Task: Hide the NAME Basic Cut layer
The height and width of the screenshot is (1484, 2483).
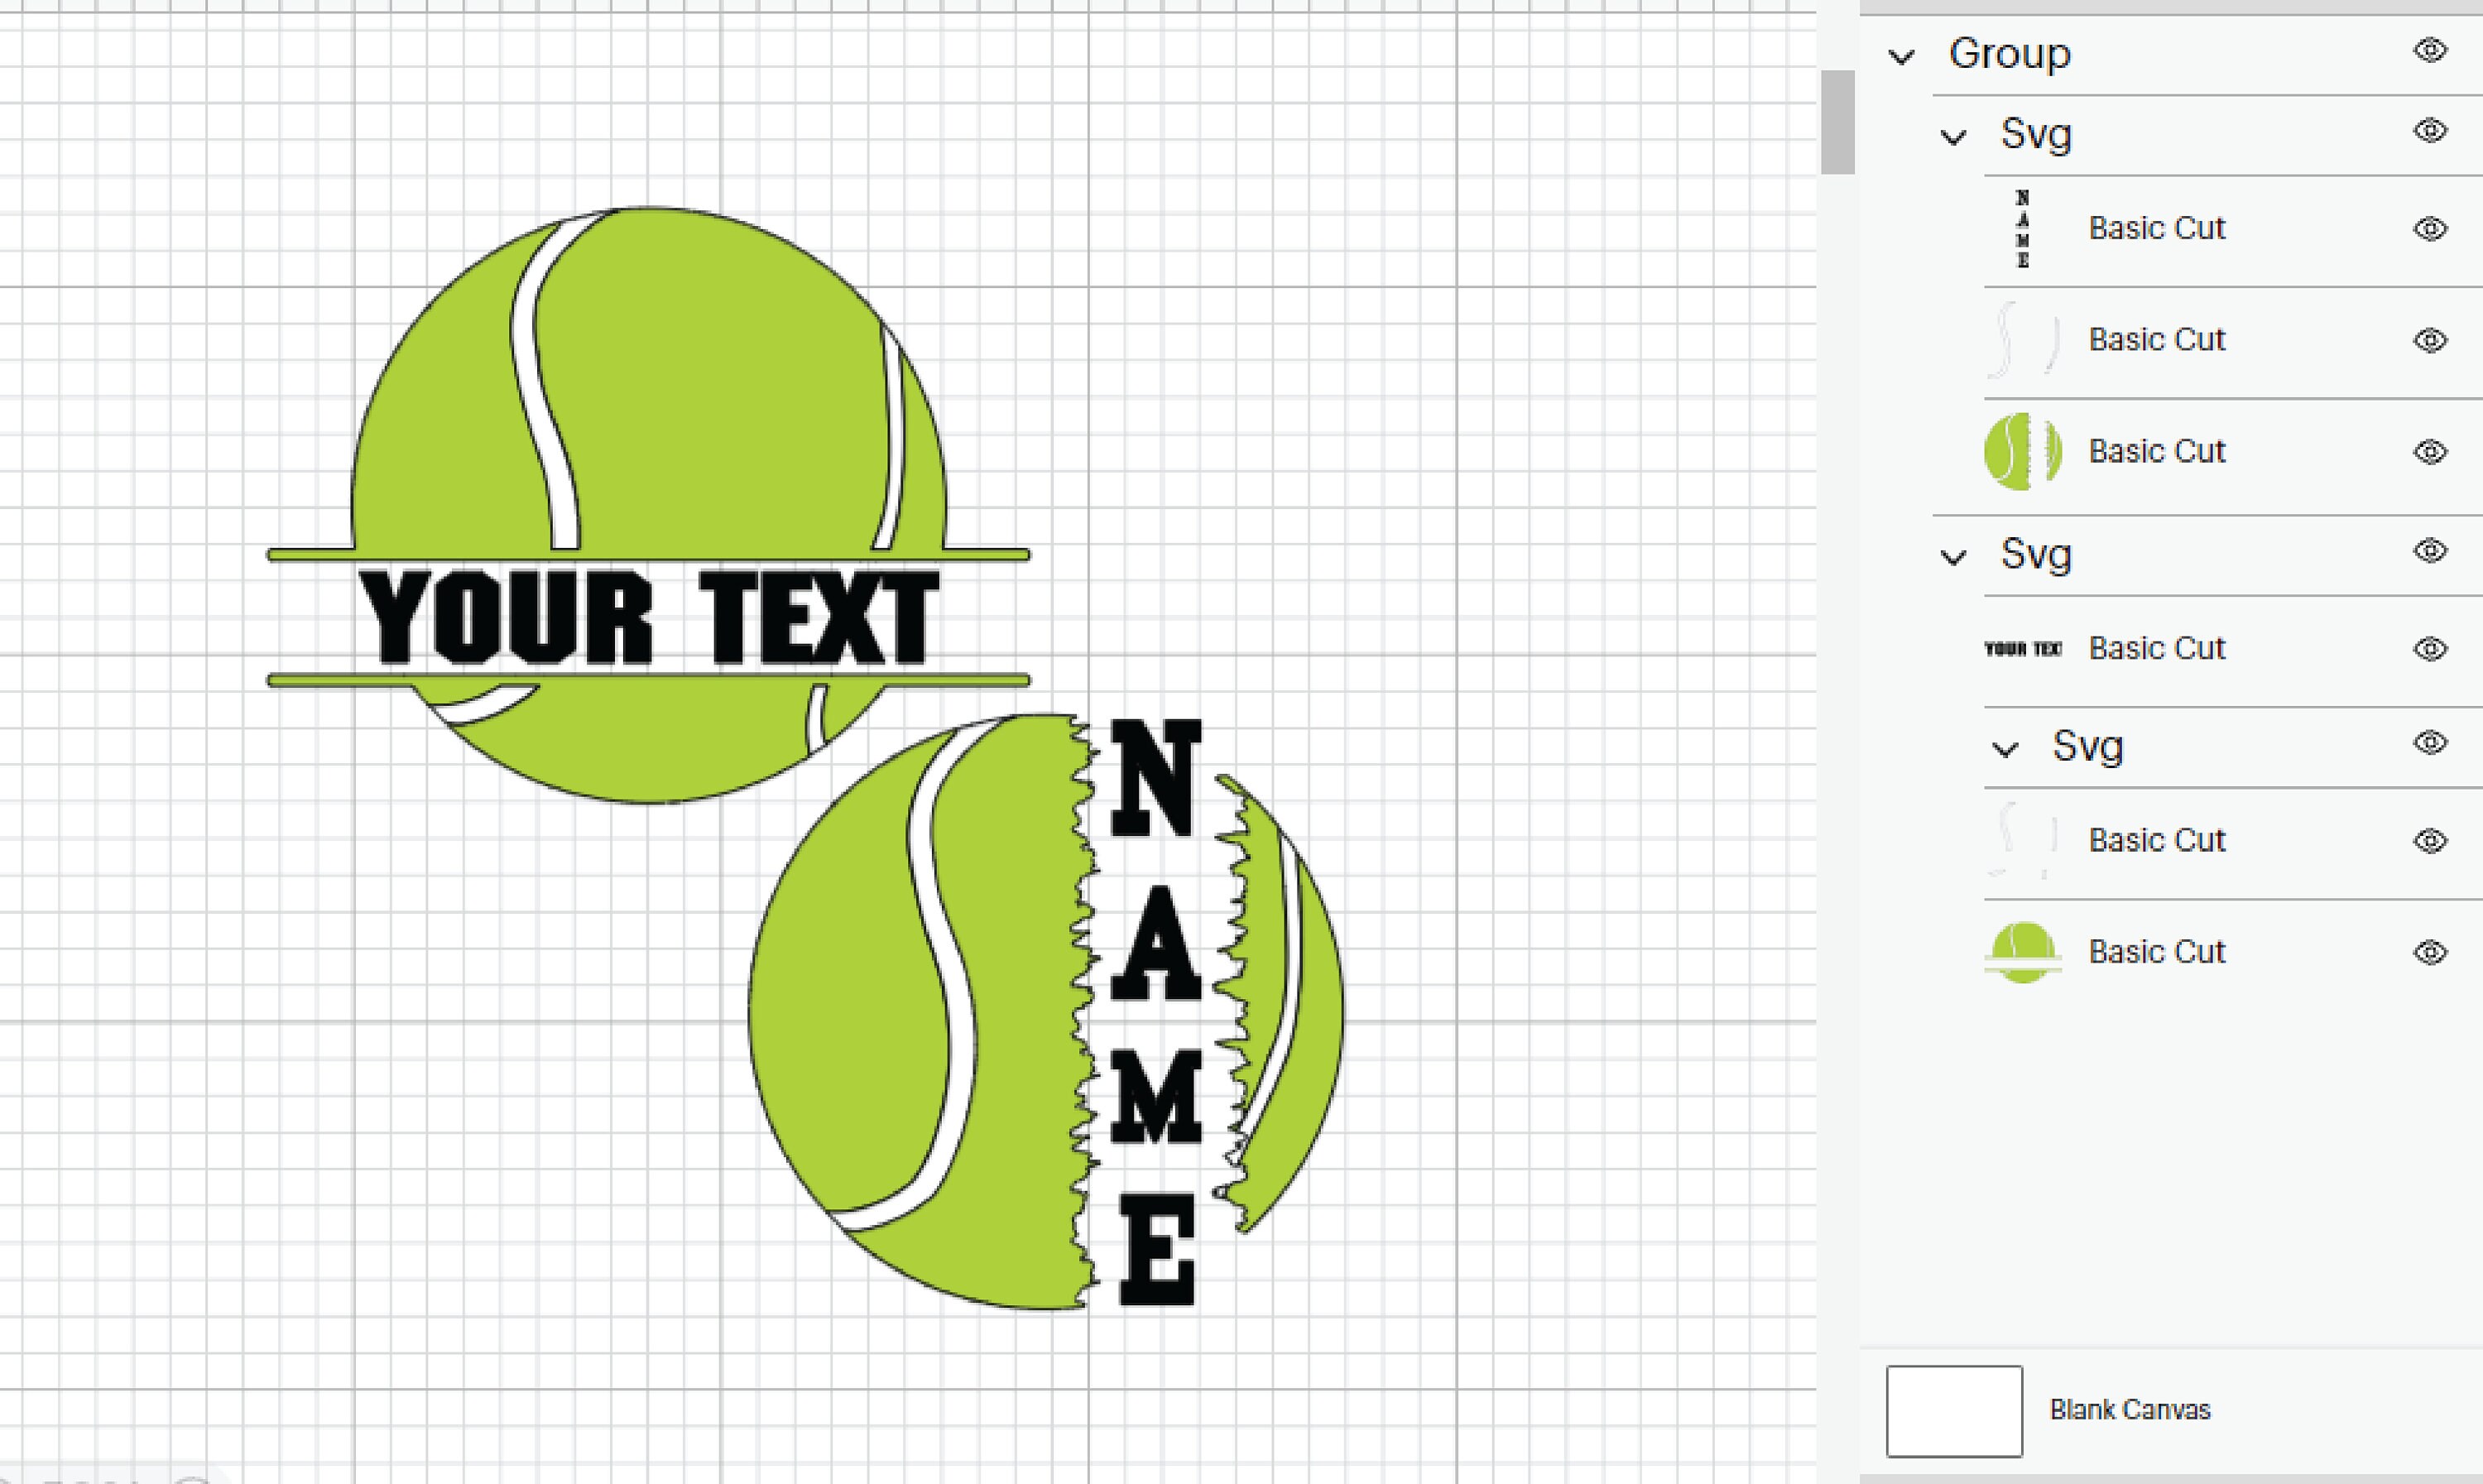Action: [2432, 228]
